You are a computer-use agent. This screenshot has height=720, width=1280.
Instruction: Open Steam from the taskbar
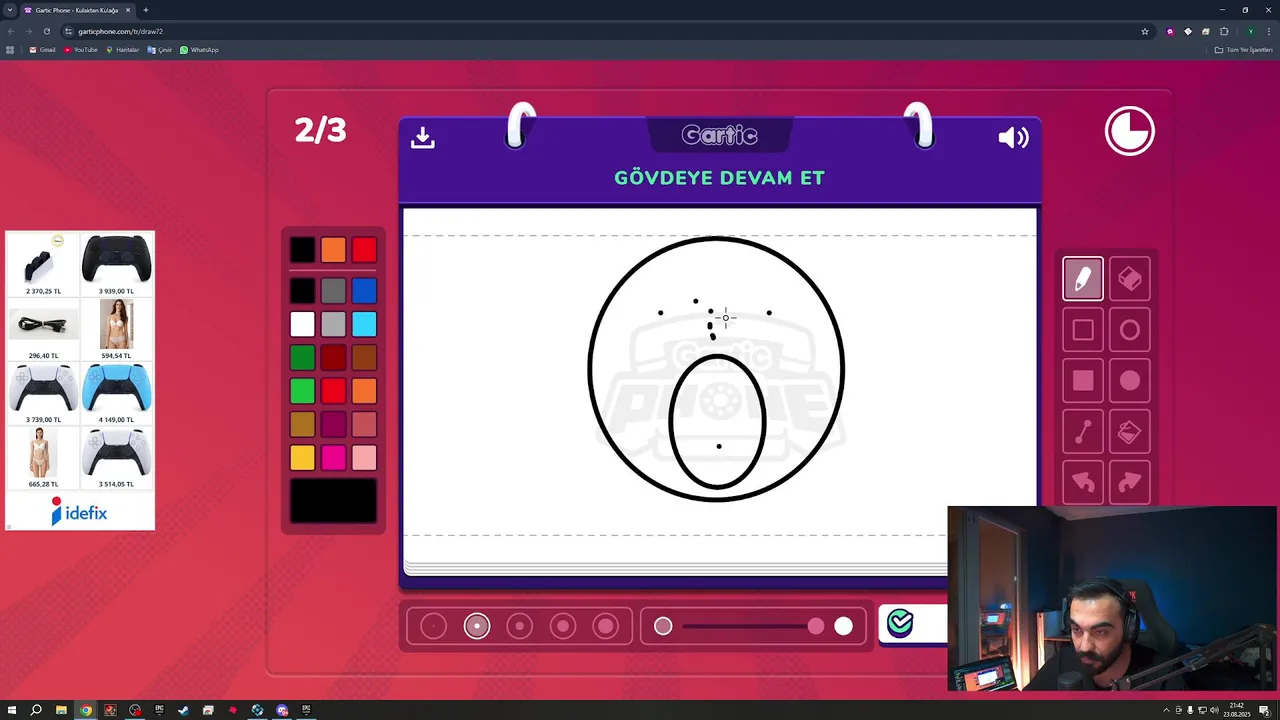(183, 710)
